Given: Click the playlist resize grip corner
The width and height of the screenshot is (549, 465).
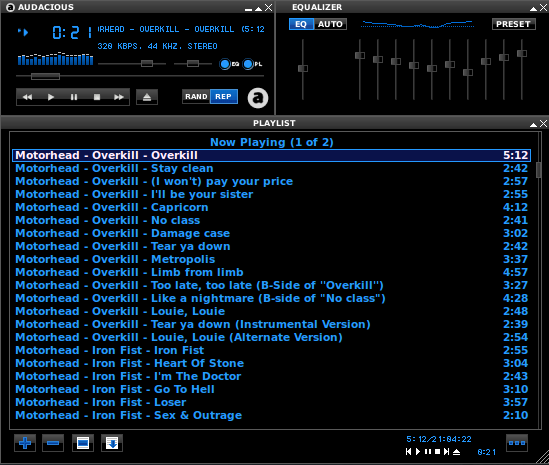Looking at the screenshot, I should point(543,458).
